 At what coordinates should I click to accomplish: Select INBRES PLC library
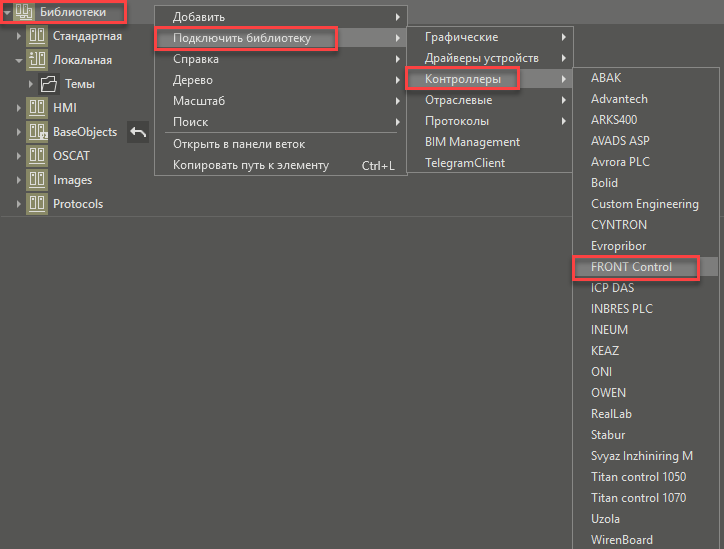click(646, 309)
